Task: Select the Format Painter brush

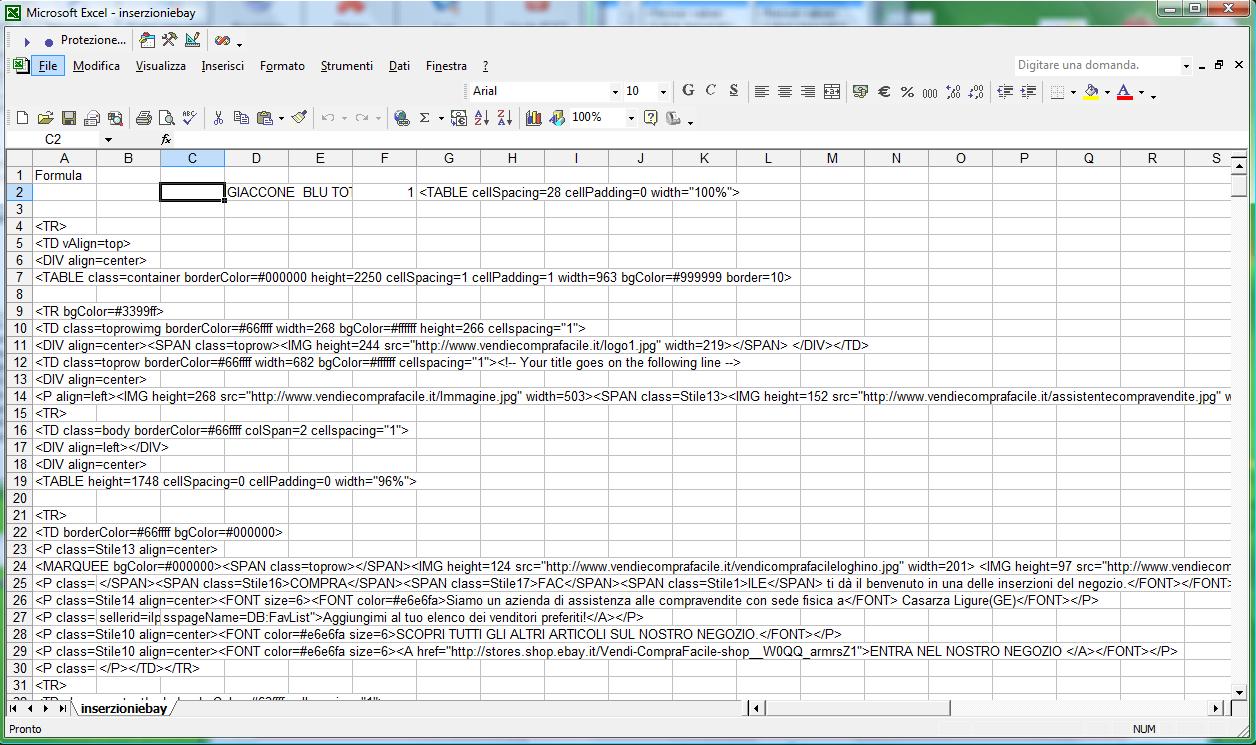Action: (x=299, y=118)
